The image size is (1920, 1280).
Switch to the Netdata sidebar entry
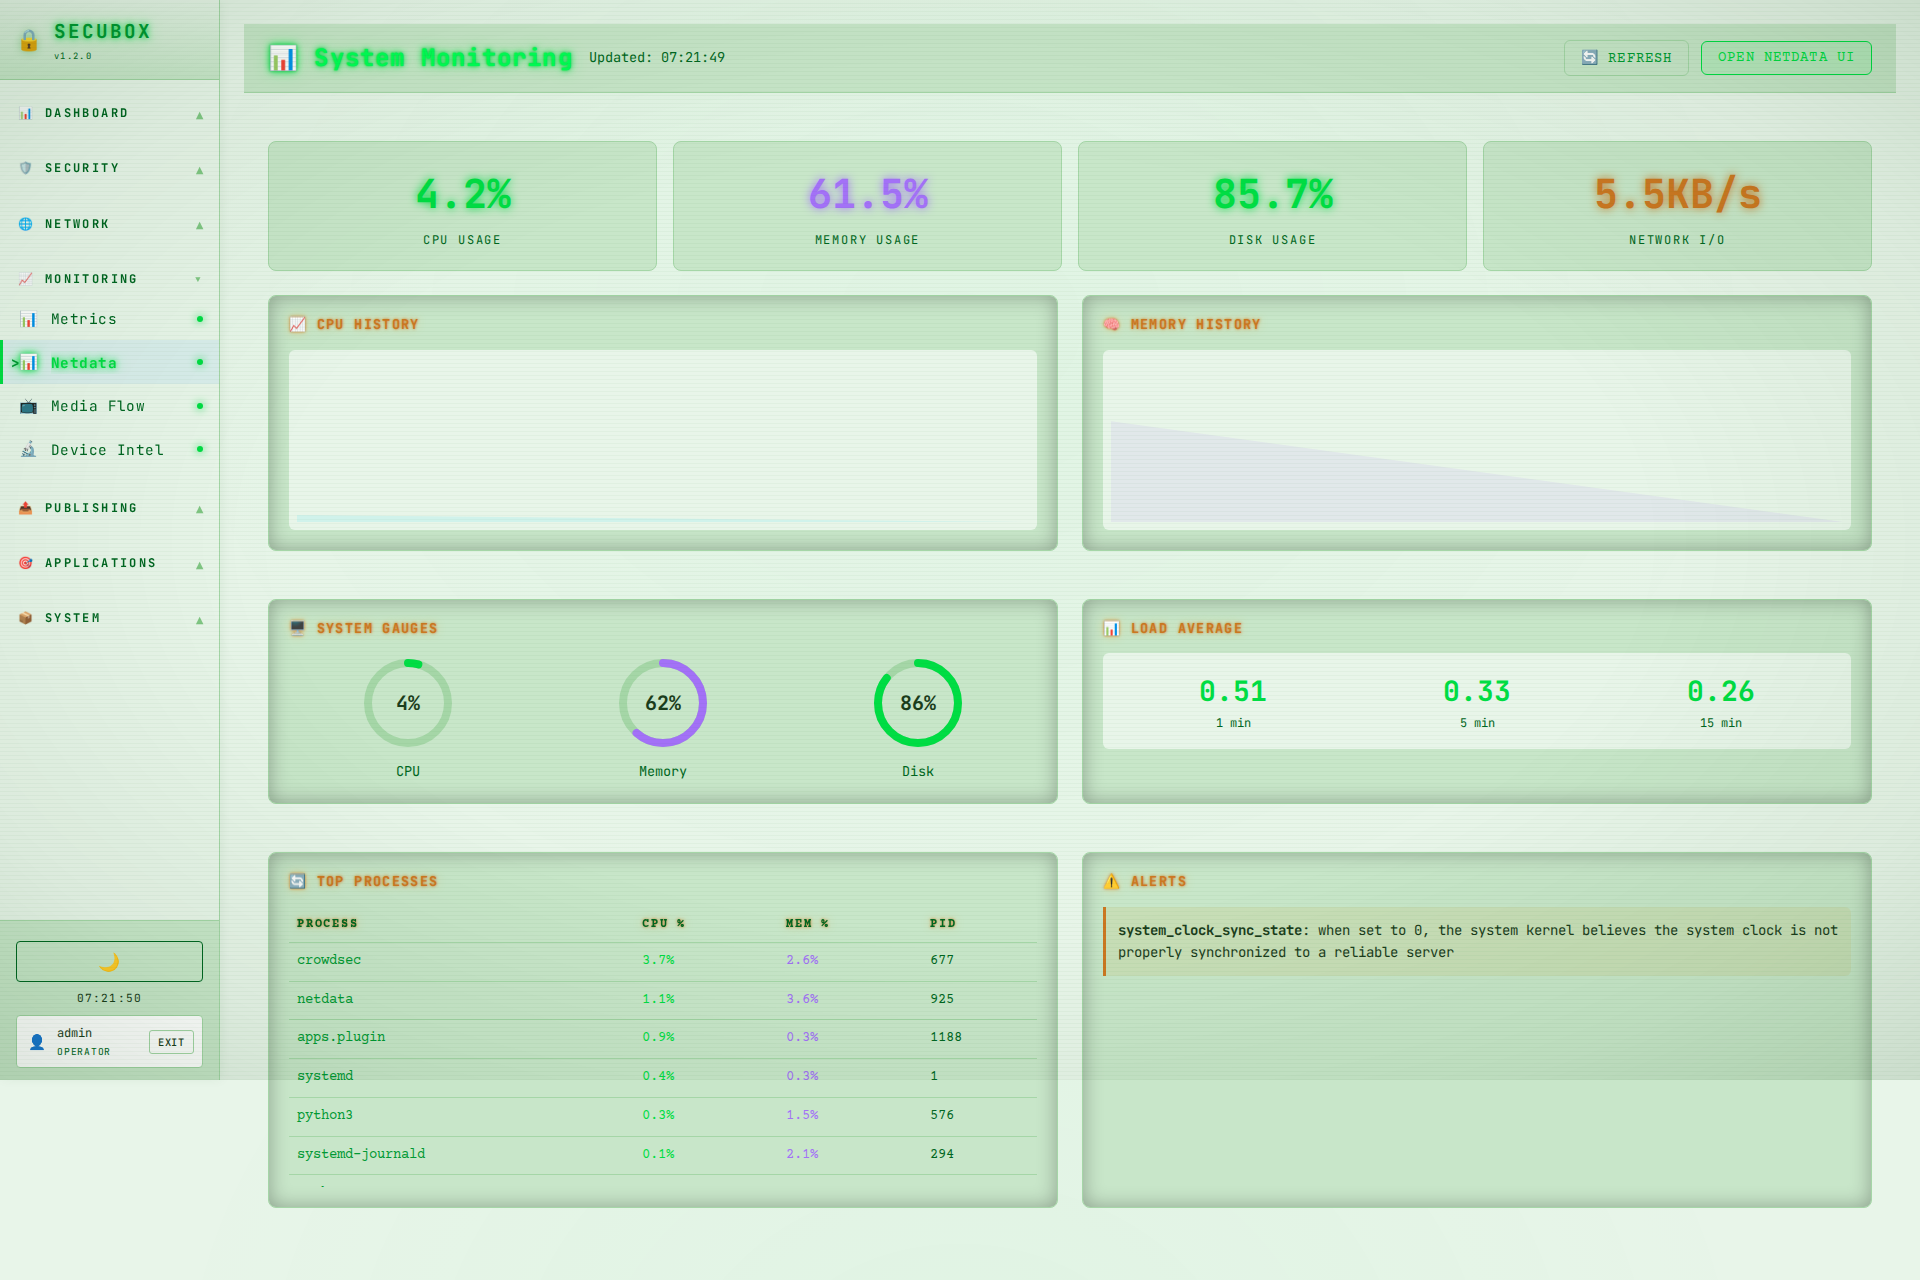coord(84,362)
